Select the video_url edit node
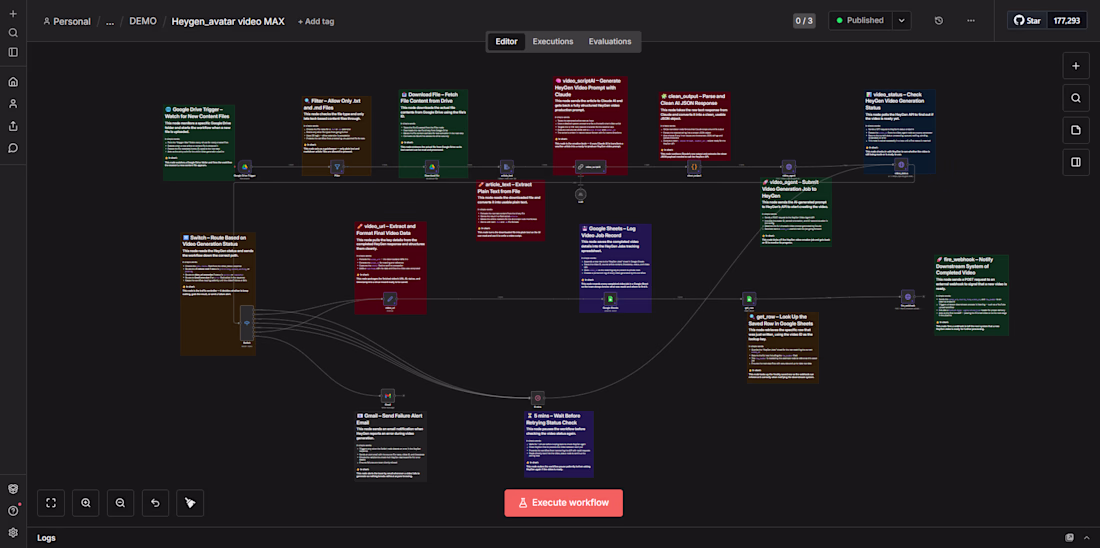Screen dimensions: 1100x548 [391, 299]
